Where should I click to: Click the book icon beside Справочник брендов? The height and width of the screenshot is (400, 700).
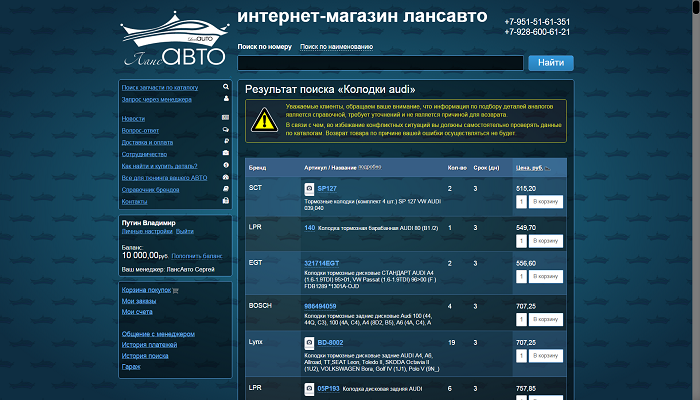(226, 188)
